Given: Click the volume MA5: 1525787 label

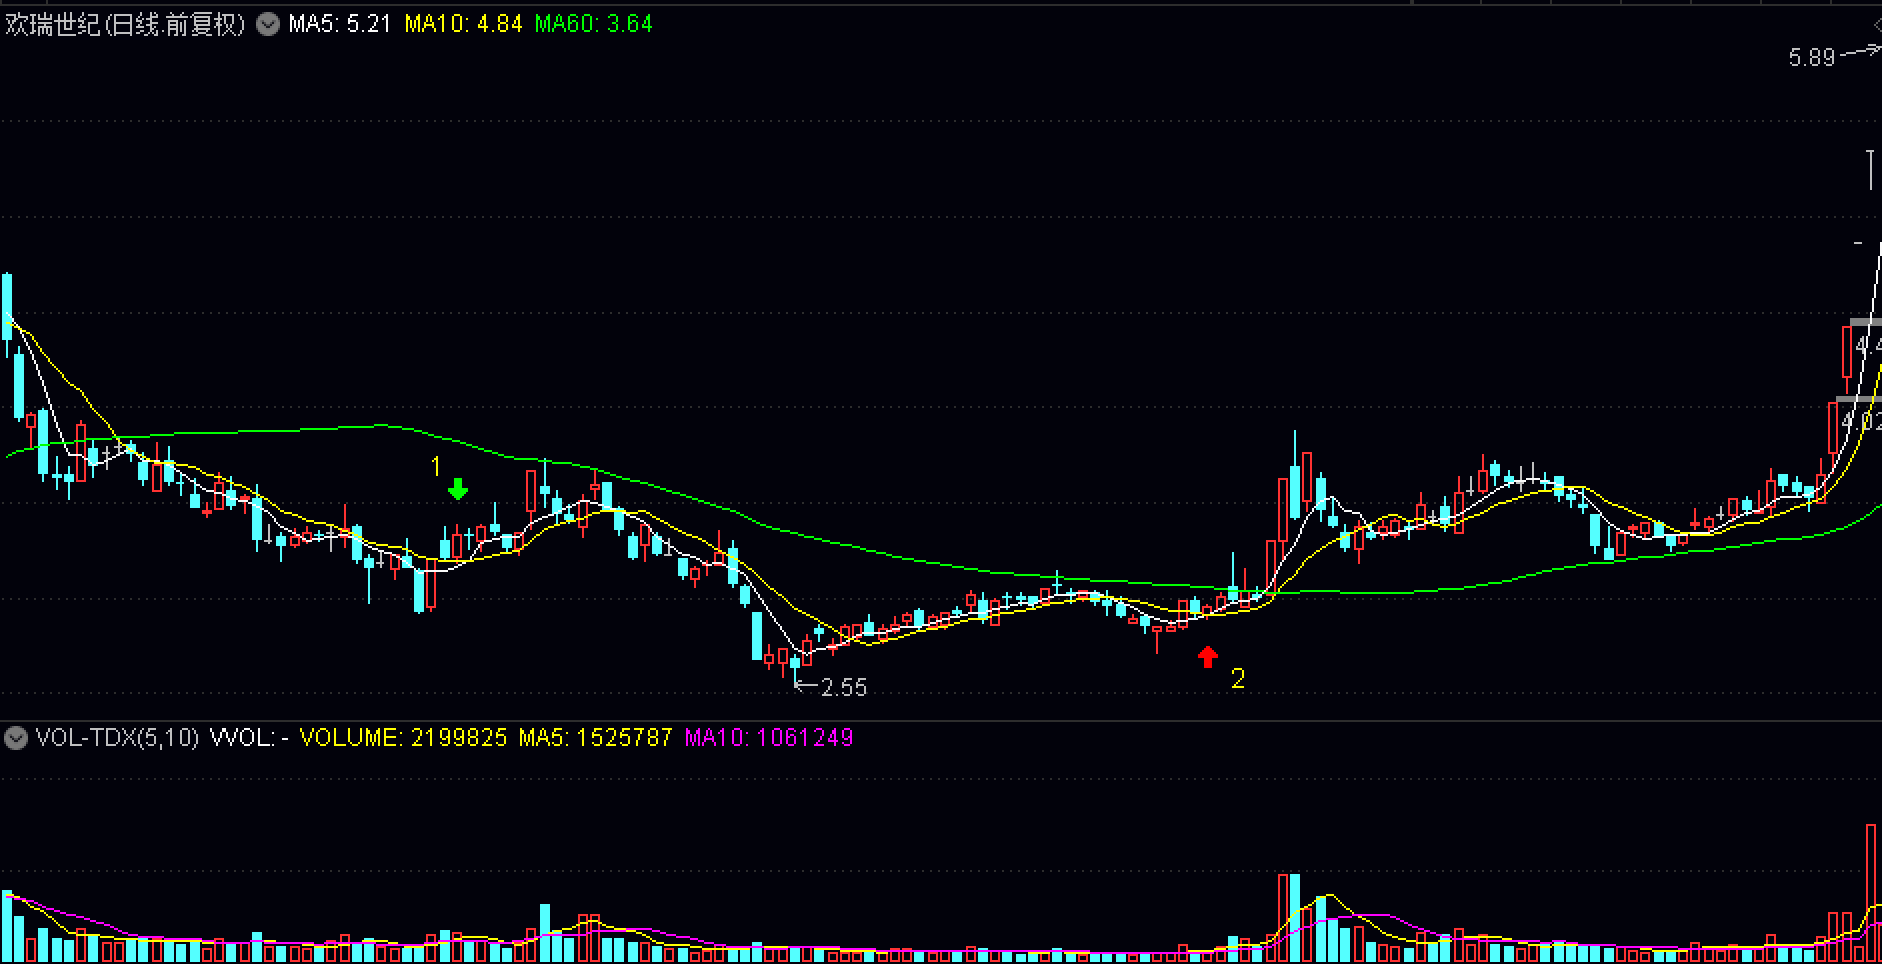Looking at the screenshot, I should tap(595, 738).
